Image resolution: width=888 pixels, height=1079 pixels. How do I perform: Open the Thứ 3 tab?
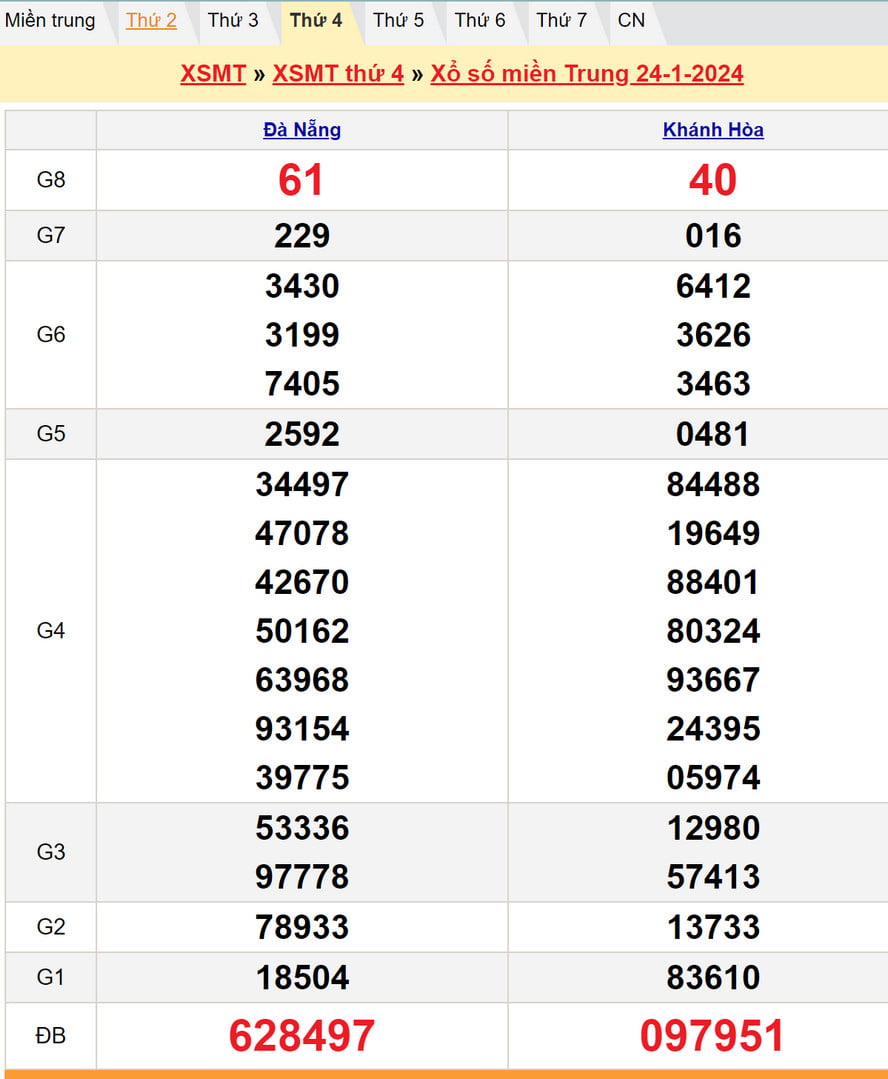point(233,20)
